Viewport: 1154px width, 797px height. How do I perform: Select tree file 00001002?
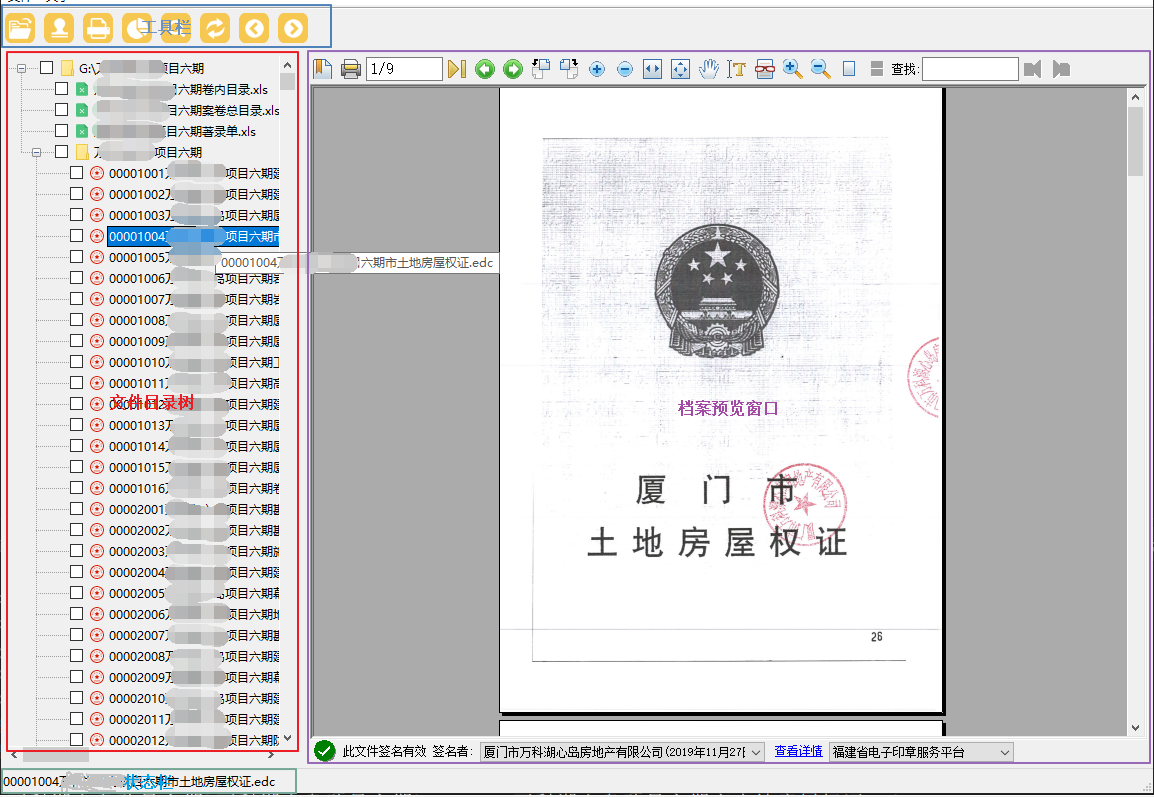click(x=194, y=194)
